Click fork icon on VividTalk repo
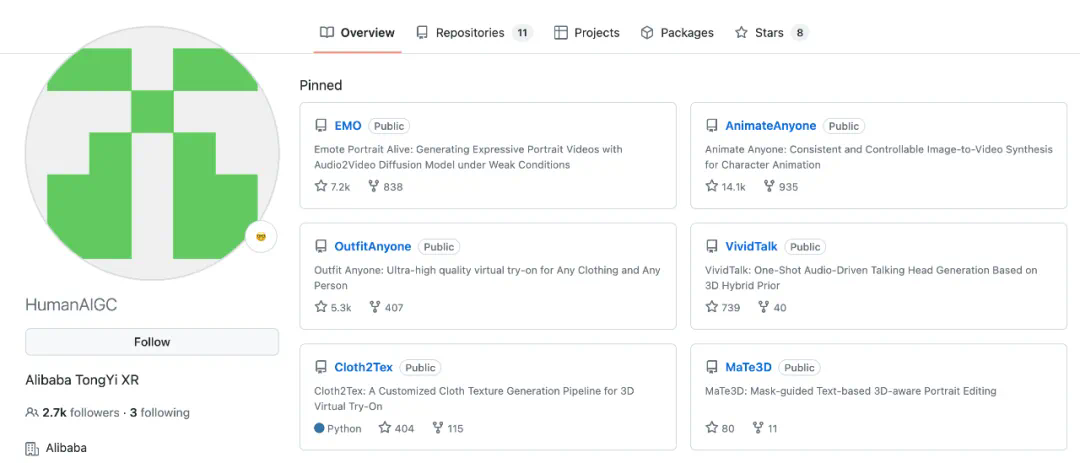This screenshot has height=463, width=1080. tap(764, 307)
